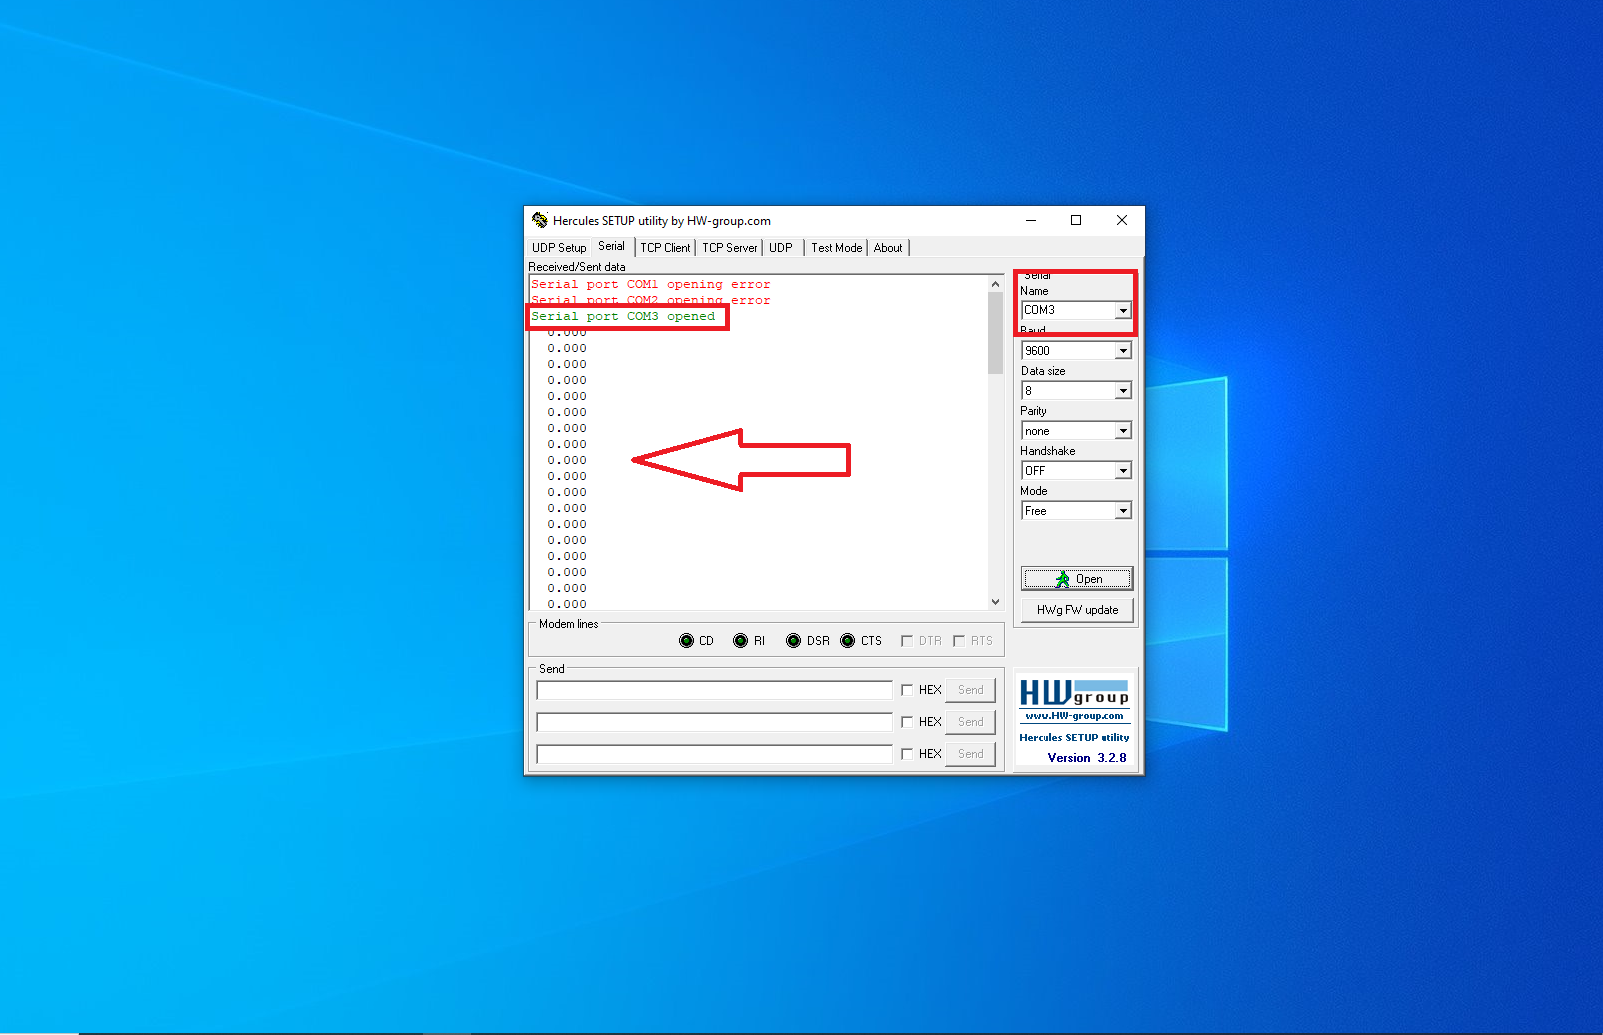
Task: Click the 'Serial port COM1 opening error' line
Action: tap(651, 284)
